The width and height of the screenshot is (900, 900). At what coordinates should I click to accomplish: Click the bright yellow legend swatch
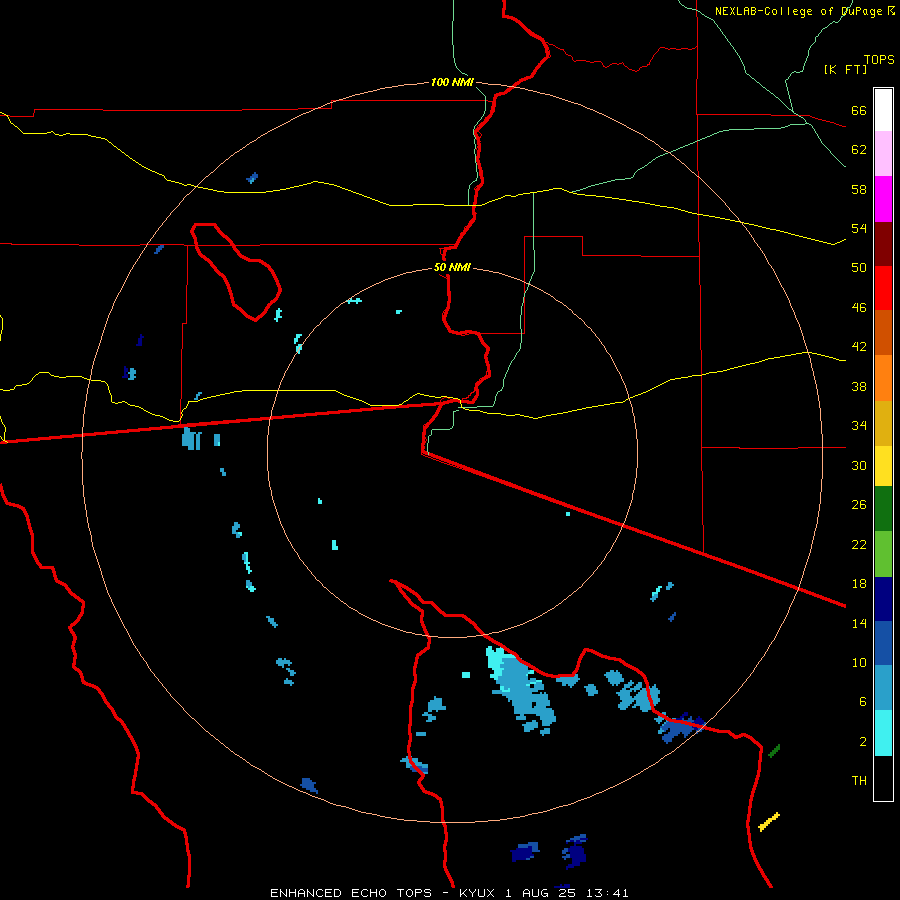click(883, 466)
